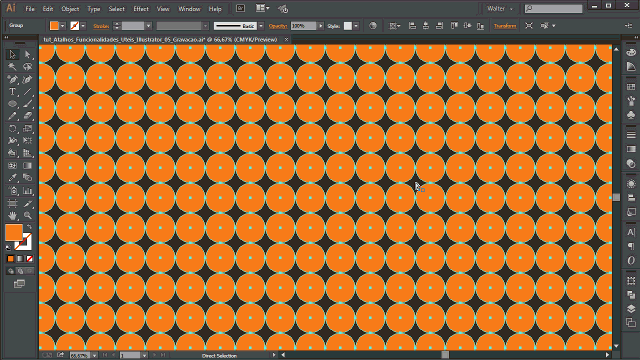640x360 pixels.
Task: Open the Object menu
Action: 70,9
